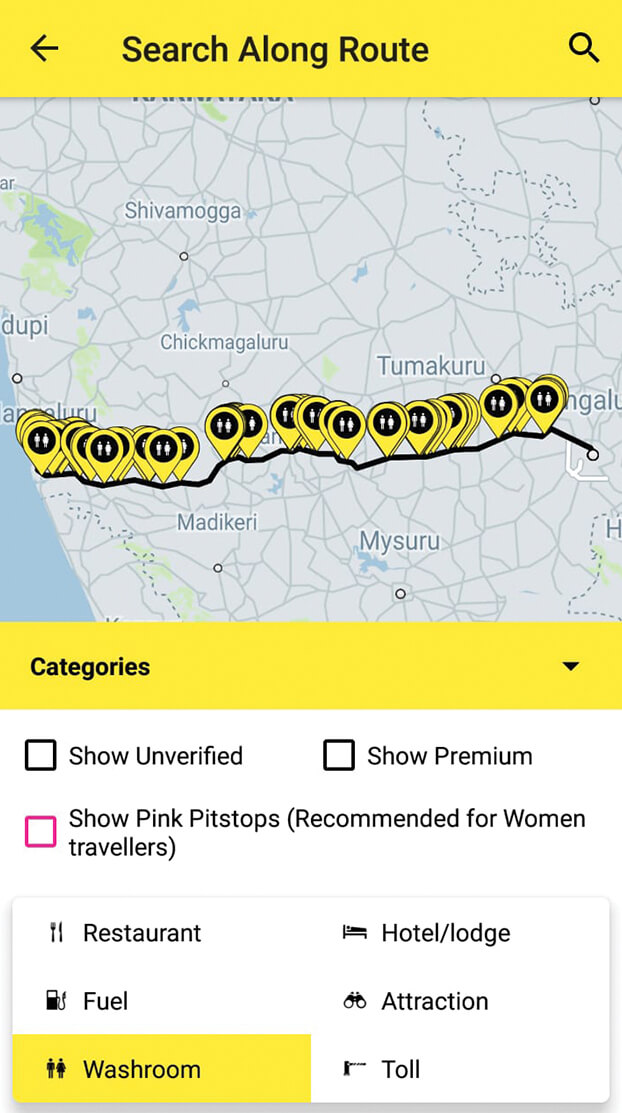Click the fuel pump icon
Viewport: 622px width, 1113px height.
click(x=57, y=1001)
